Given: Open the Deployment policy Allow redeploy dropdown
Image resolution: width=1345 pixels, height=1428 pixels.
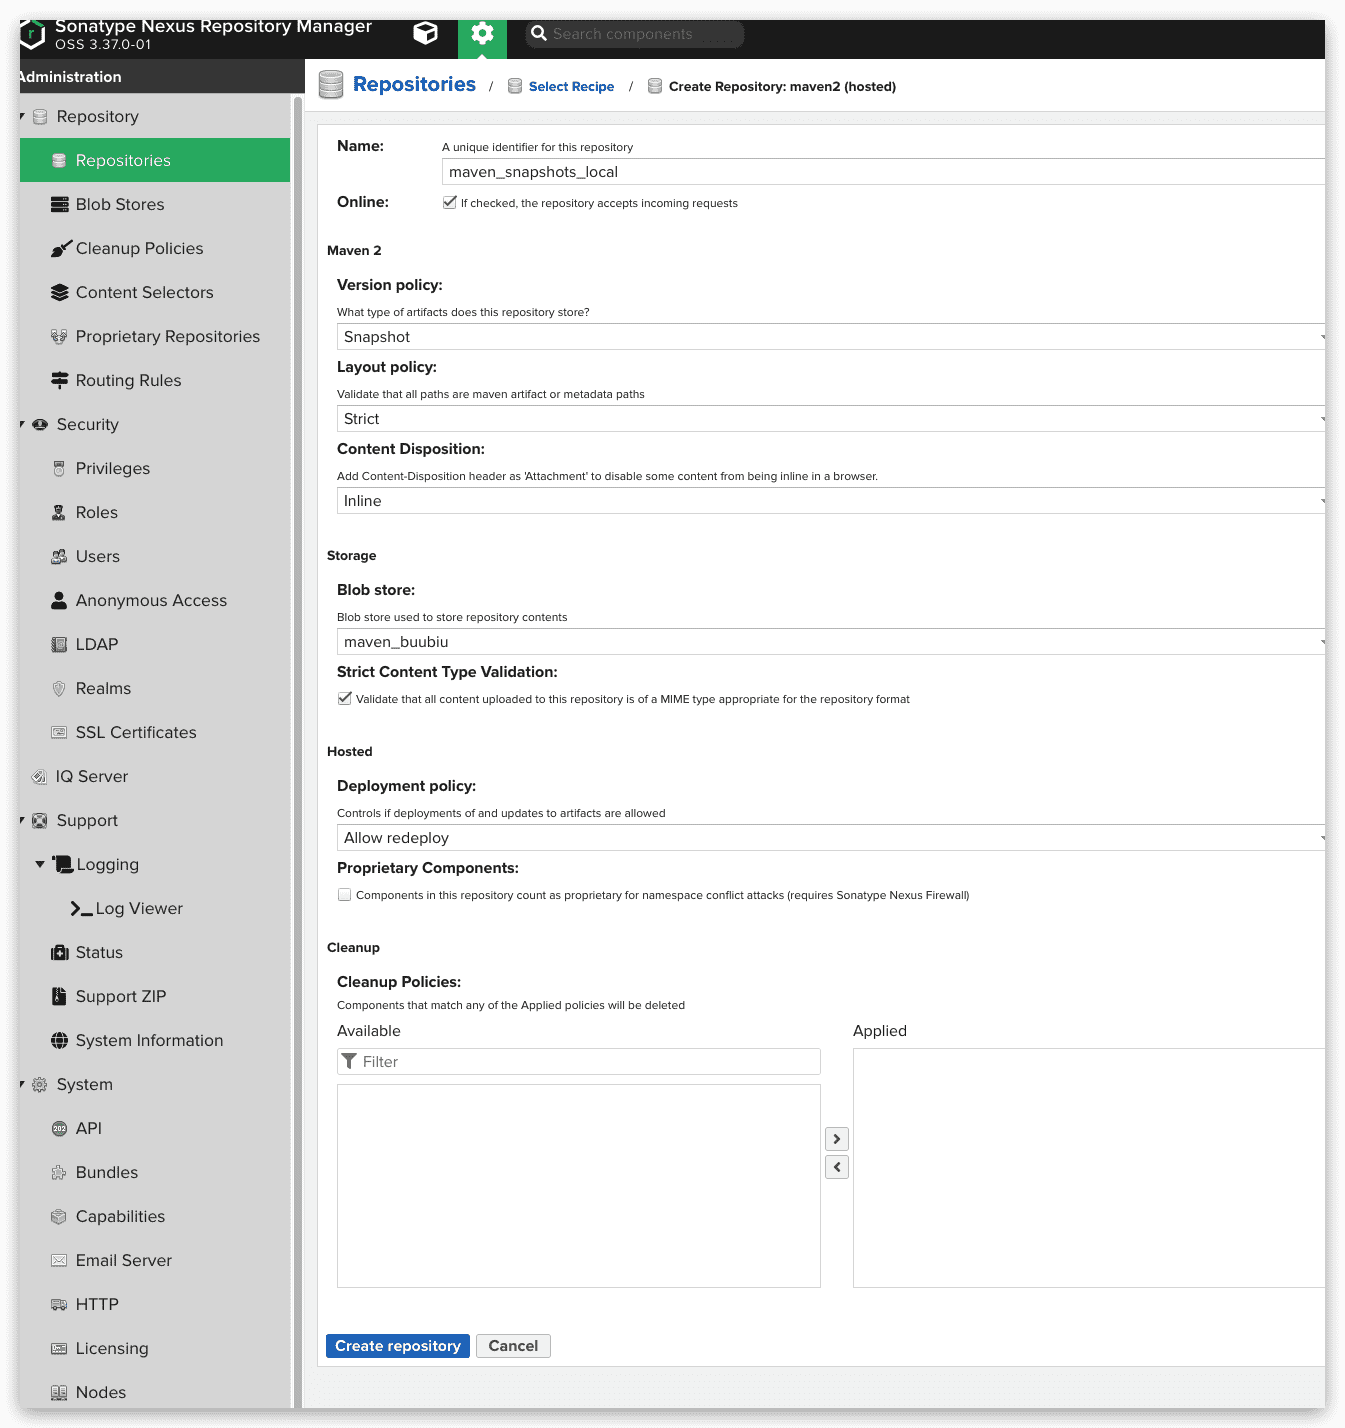Looking at the screenshot, I should (x=830, y=838).
